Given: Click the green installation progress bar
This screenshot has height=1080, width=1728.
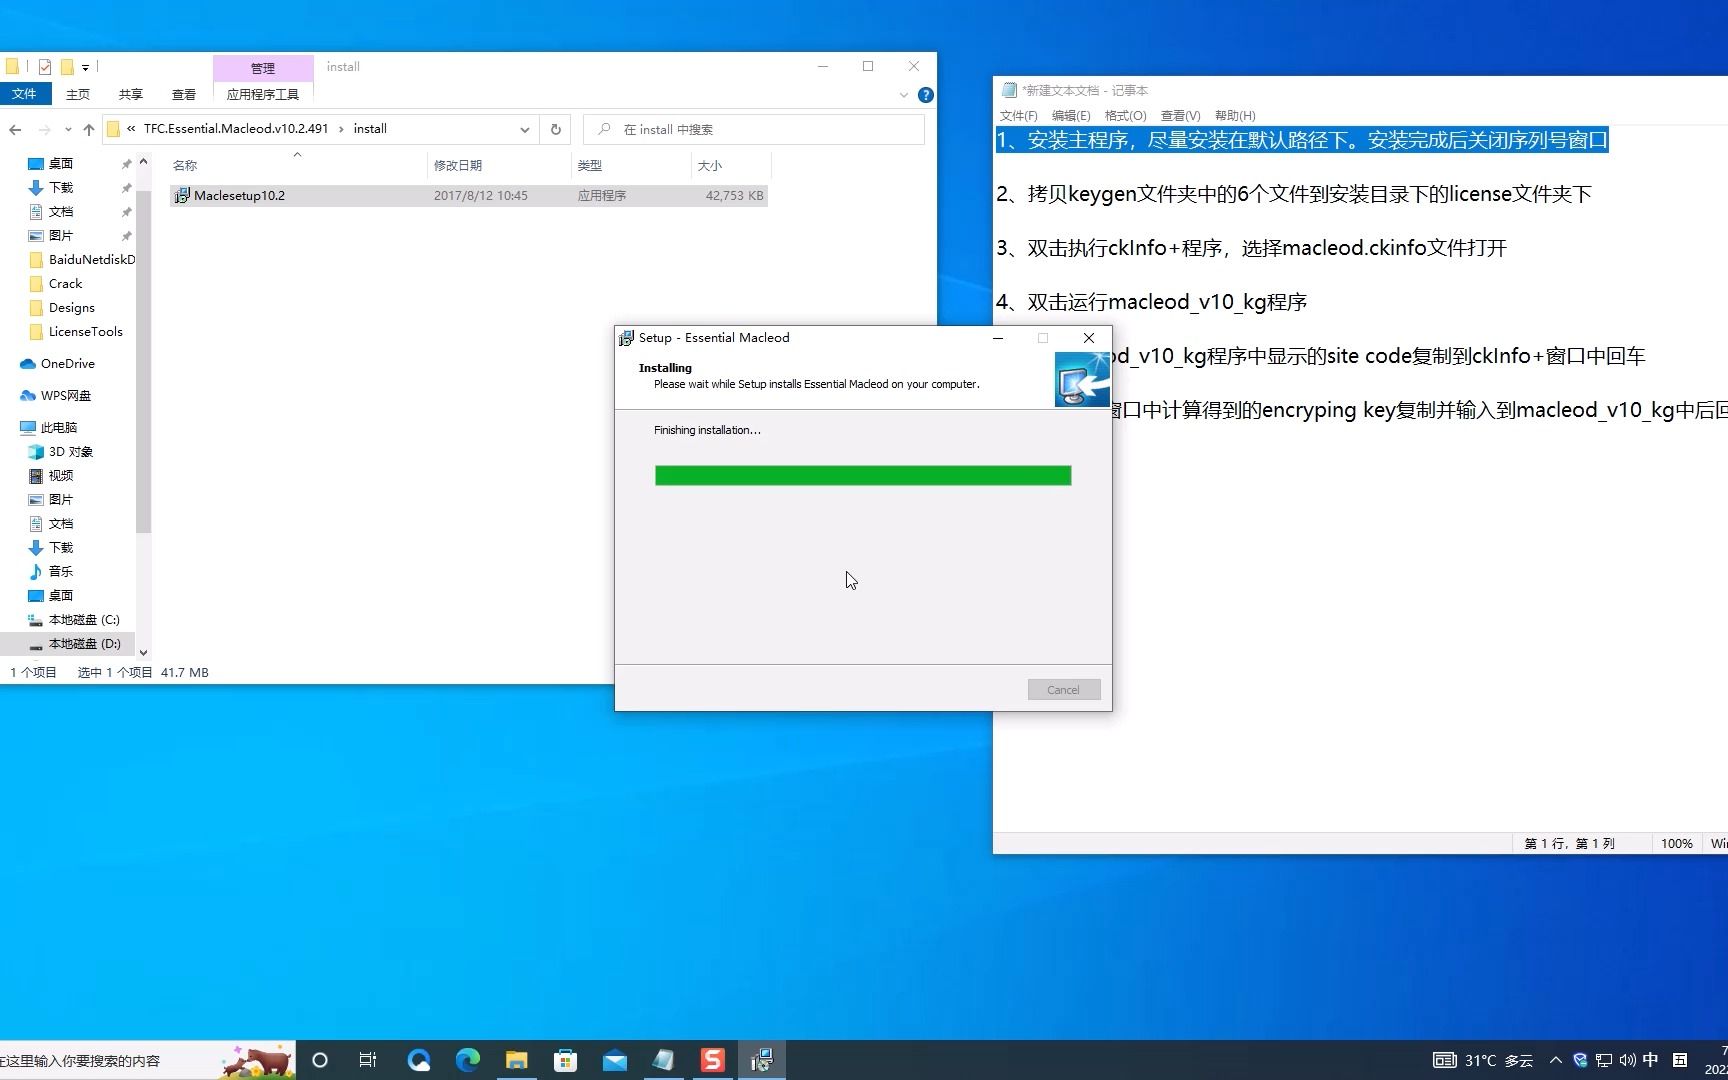Looking at the screenshot, I should pos(863,476).
